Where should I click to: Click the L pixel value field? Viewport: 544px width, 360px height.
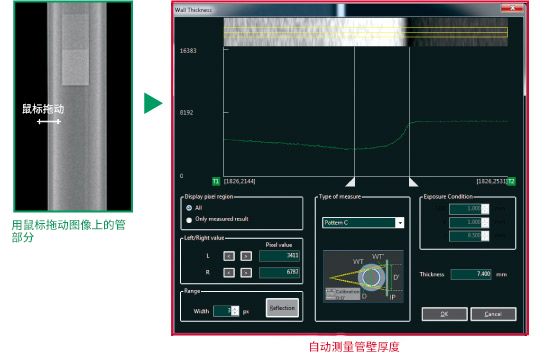[x=279, y=256]
